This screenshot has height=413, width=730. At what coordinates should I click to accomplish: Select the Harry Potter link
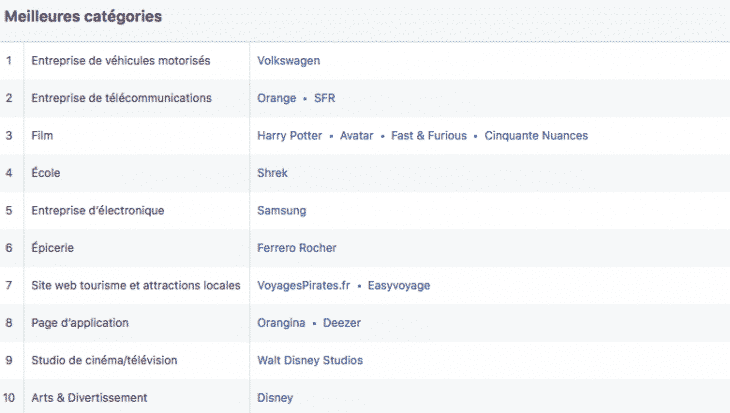click(289, 136)
